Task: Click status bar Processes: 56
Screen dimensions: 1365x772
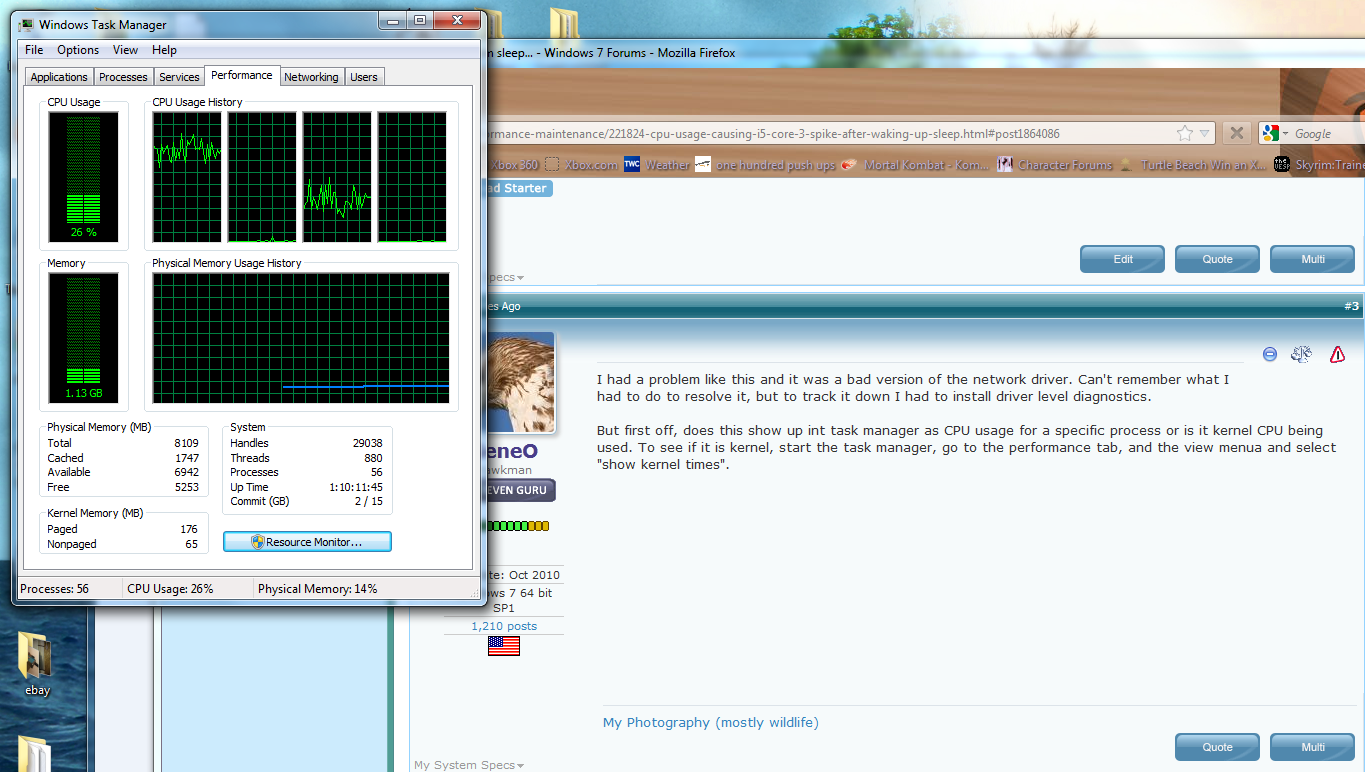Action: pyautogui.click(x=55, y=589)
